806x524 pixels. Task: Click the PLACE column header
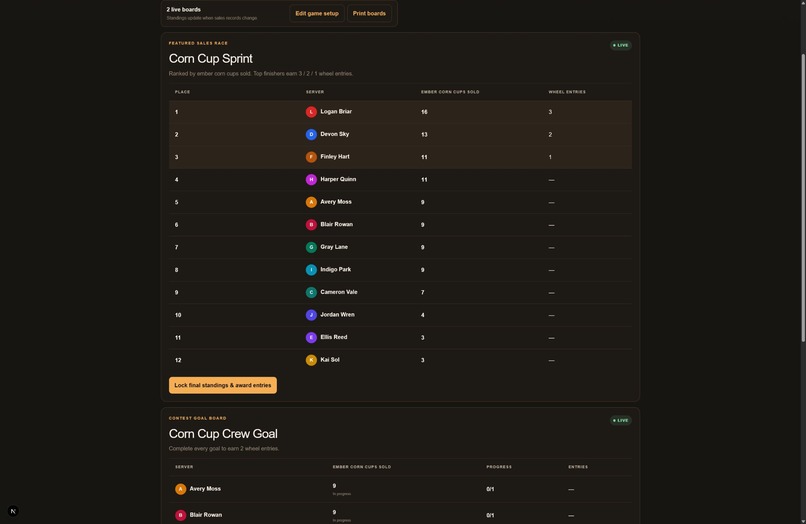[x=182, y=92]
